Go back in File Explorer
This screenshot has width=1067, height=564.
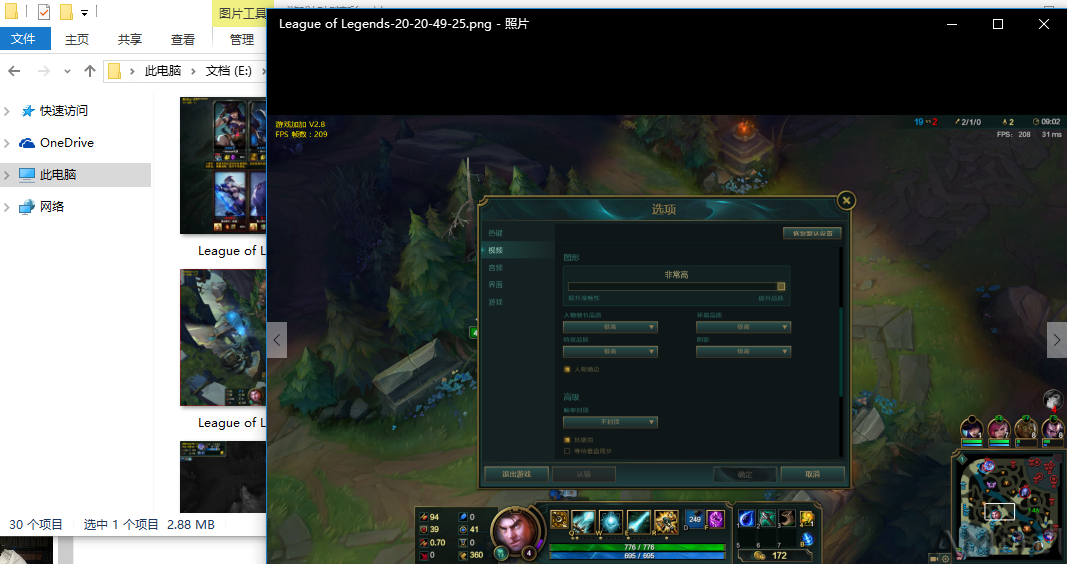[x=14, y=71]
